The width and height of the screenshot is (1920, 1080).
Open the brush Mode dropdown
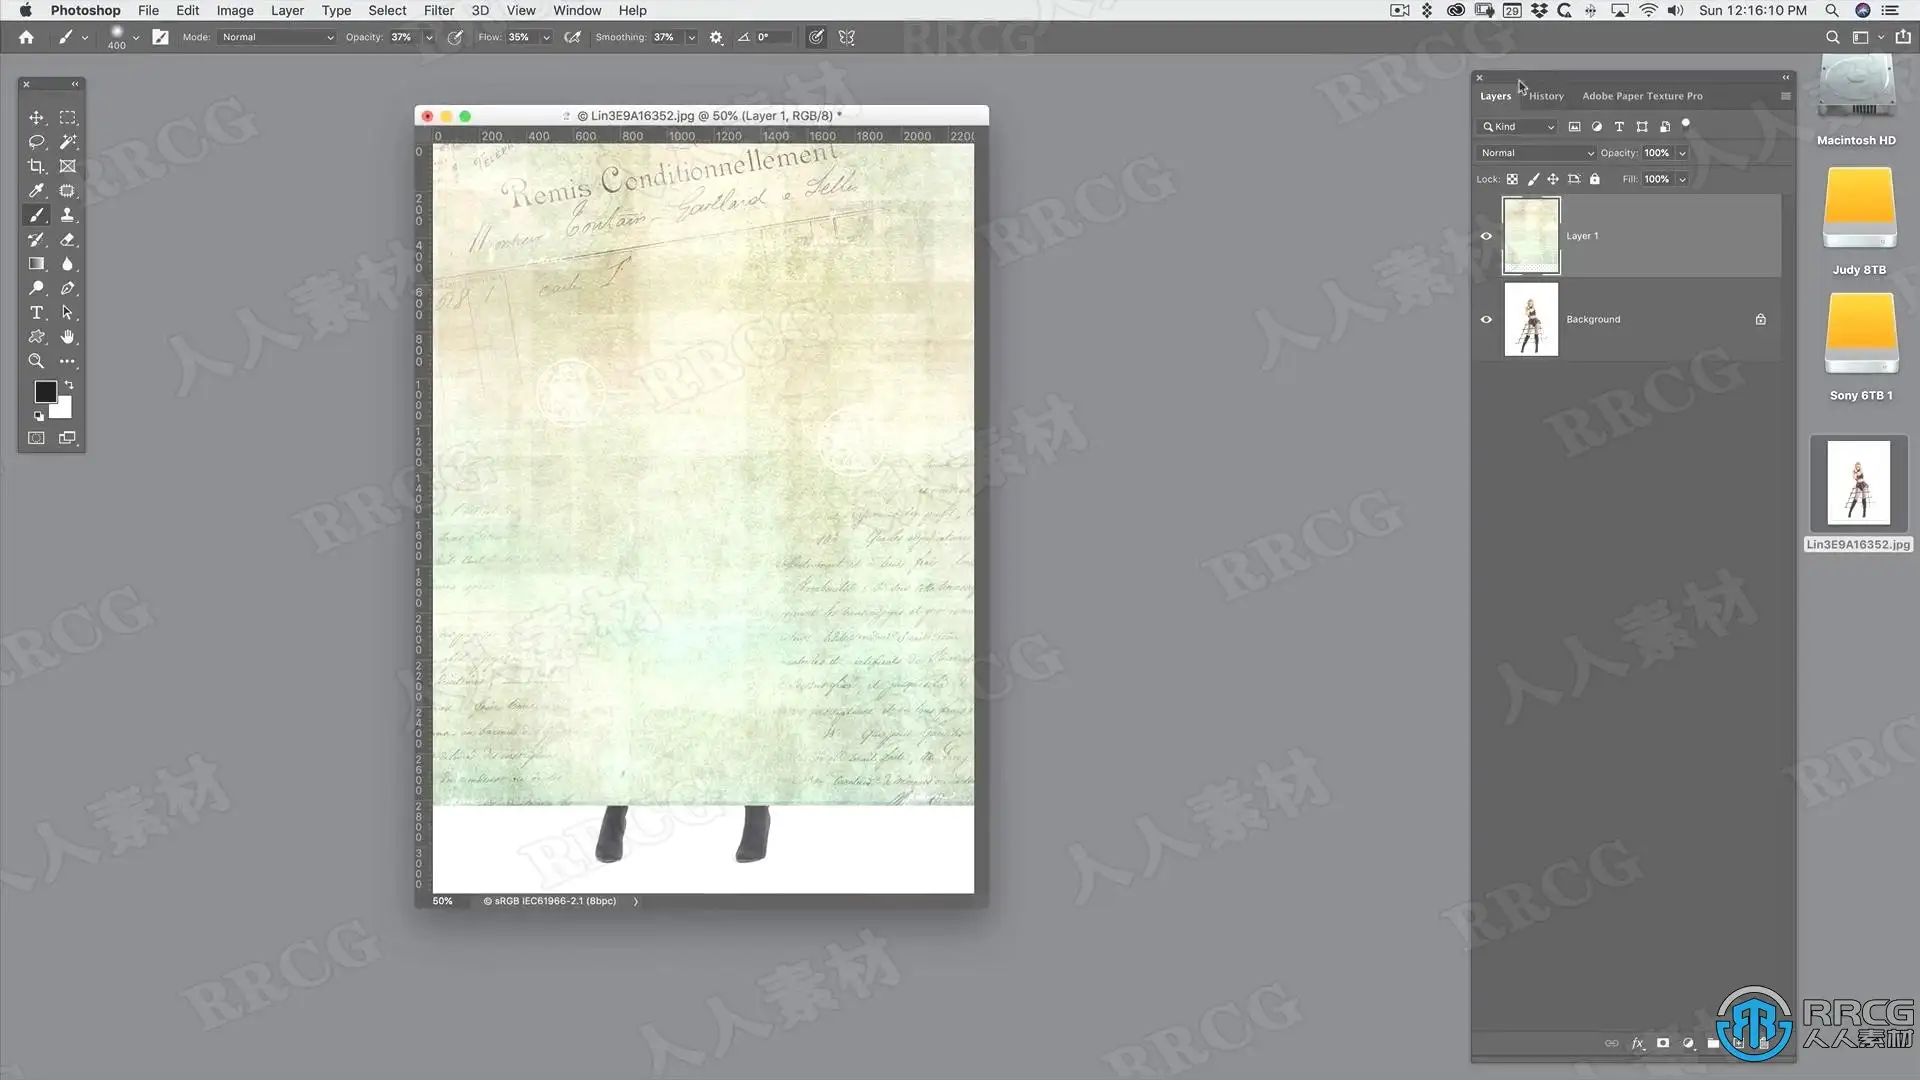(277, 37)
